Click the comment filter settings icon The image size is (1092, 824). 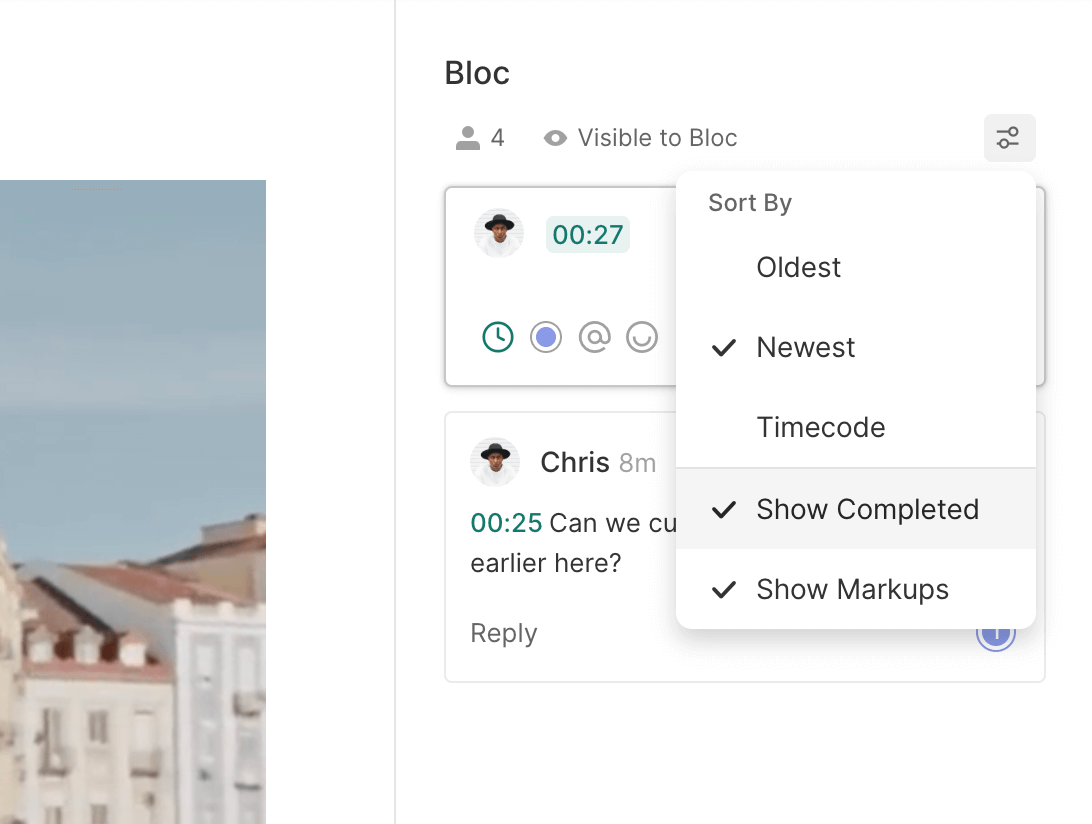[1009, 138]
